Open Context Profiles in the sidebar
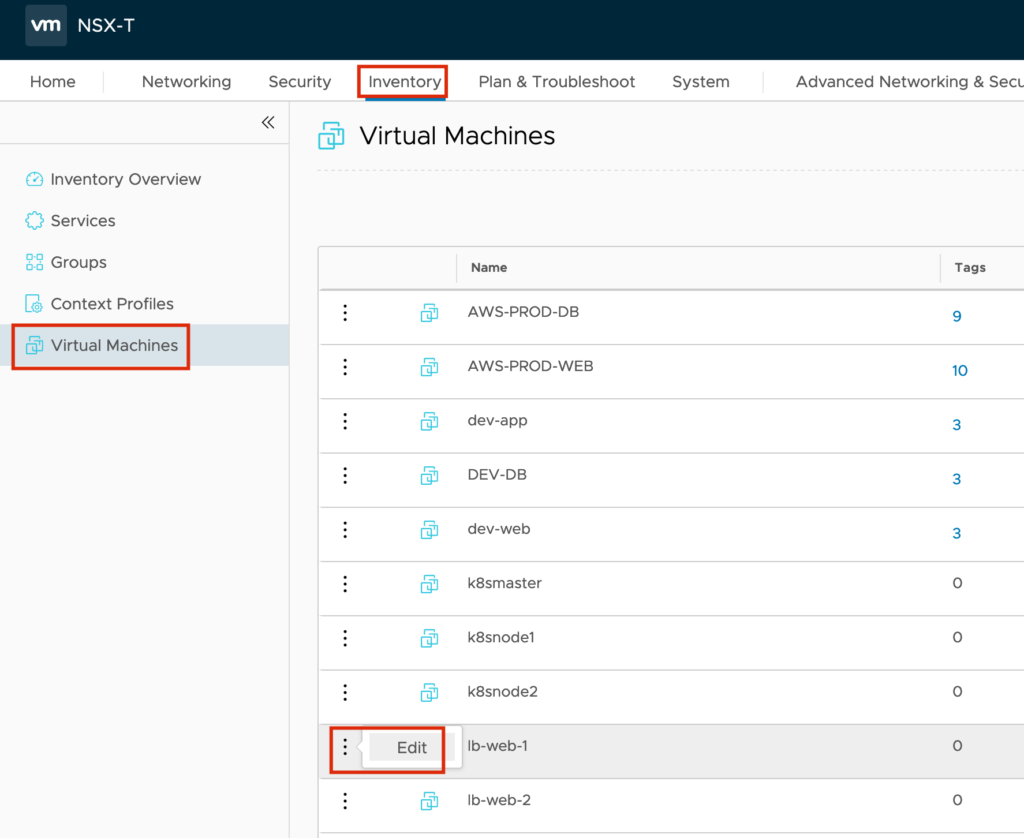 111,304
